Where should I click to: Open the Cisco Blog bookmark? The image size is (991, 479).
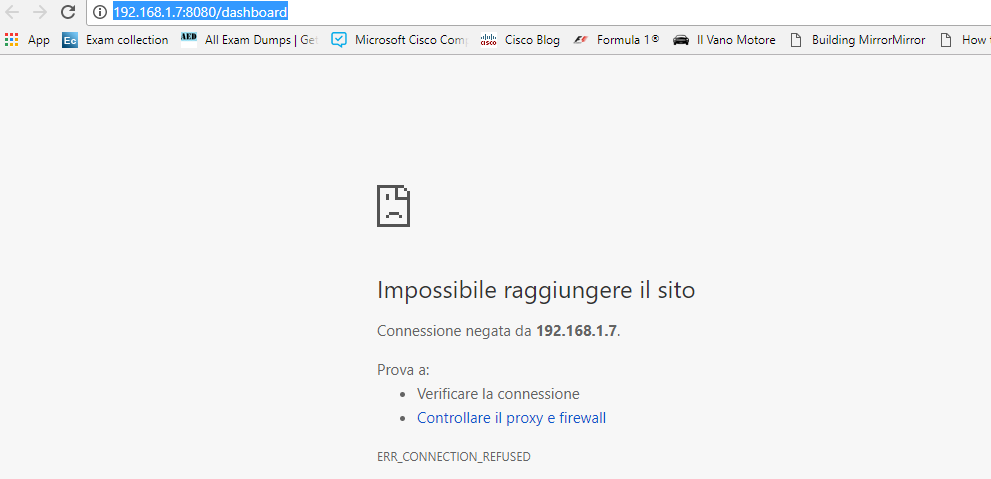[532, 40]
